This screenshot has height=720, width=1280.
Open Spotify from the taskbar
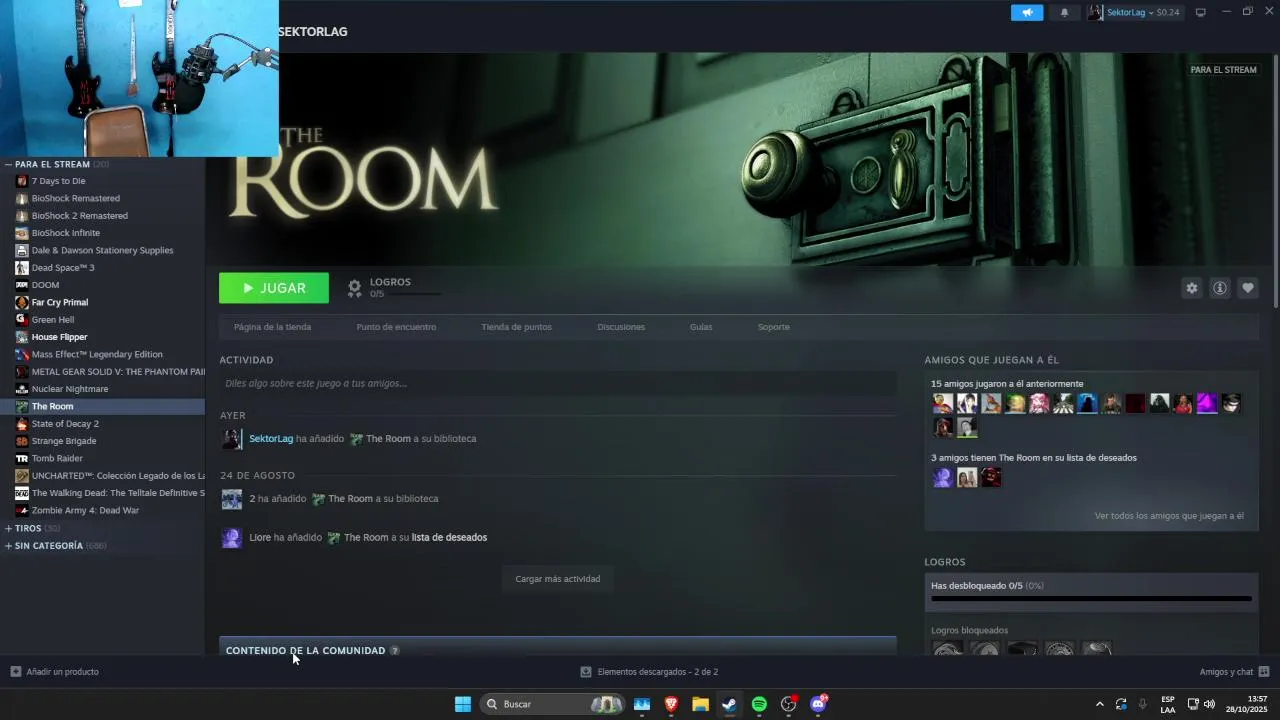[x=759, y=704]
